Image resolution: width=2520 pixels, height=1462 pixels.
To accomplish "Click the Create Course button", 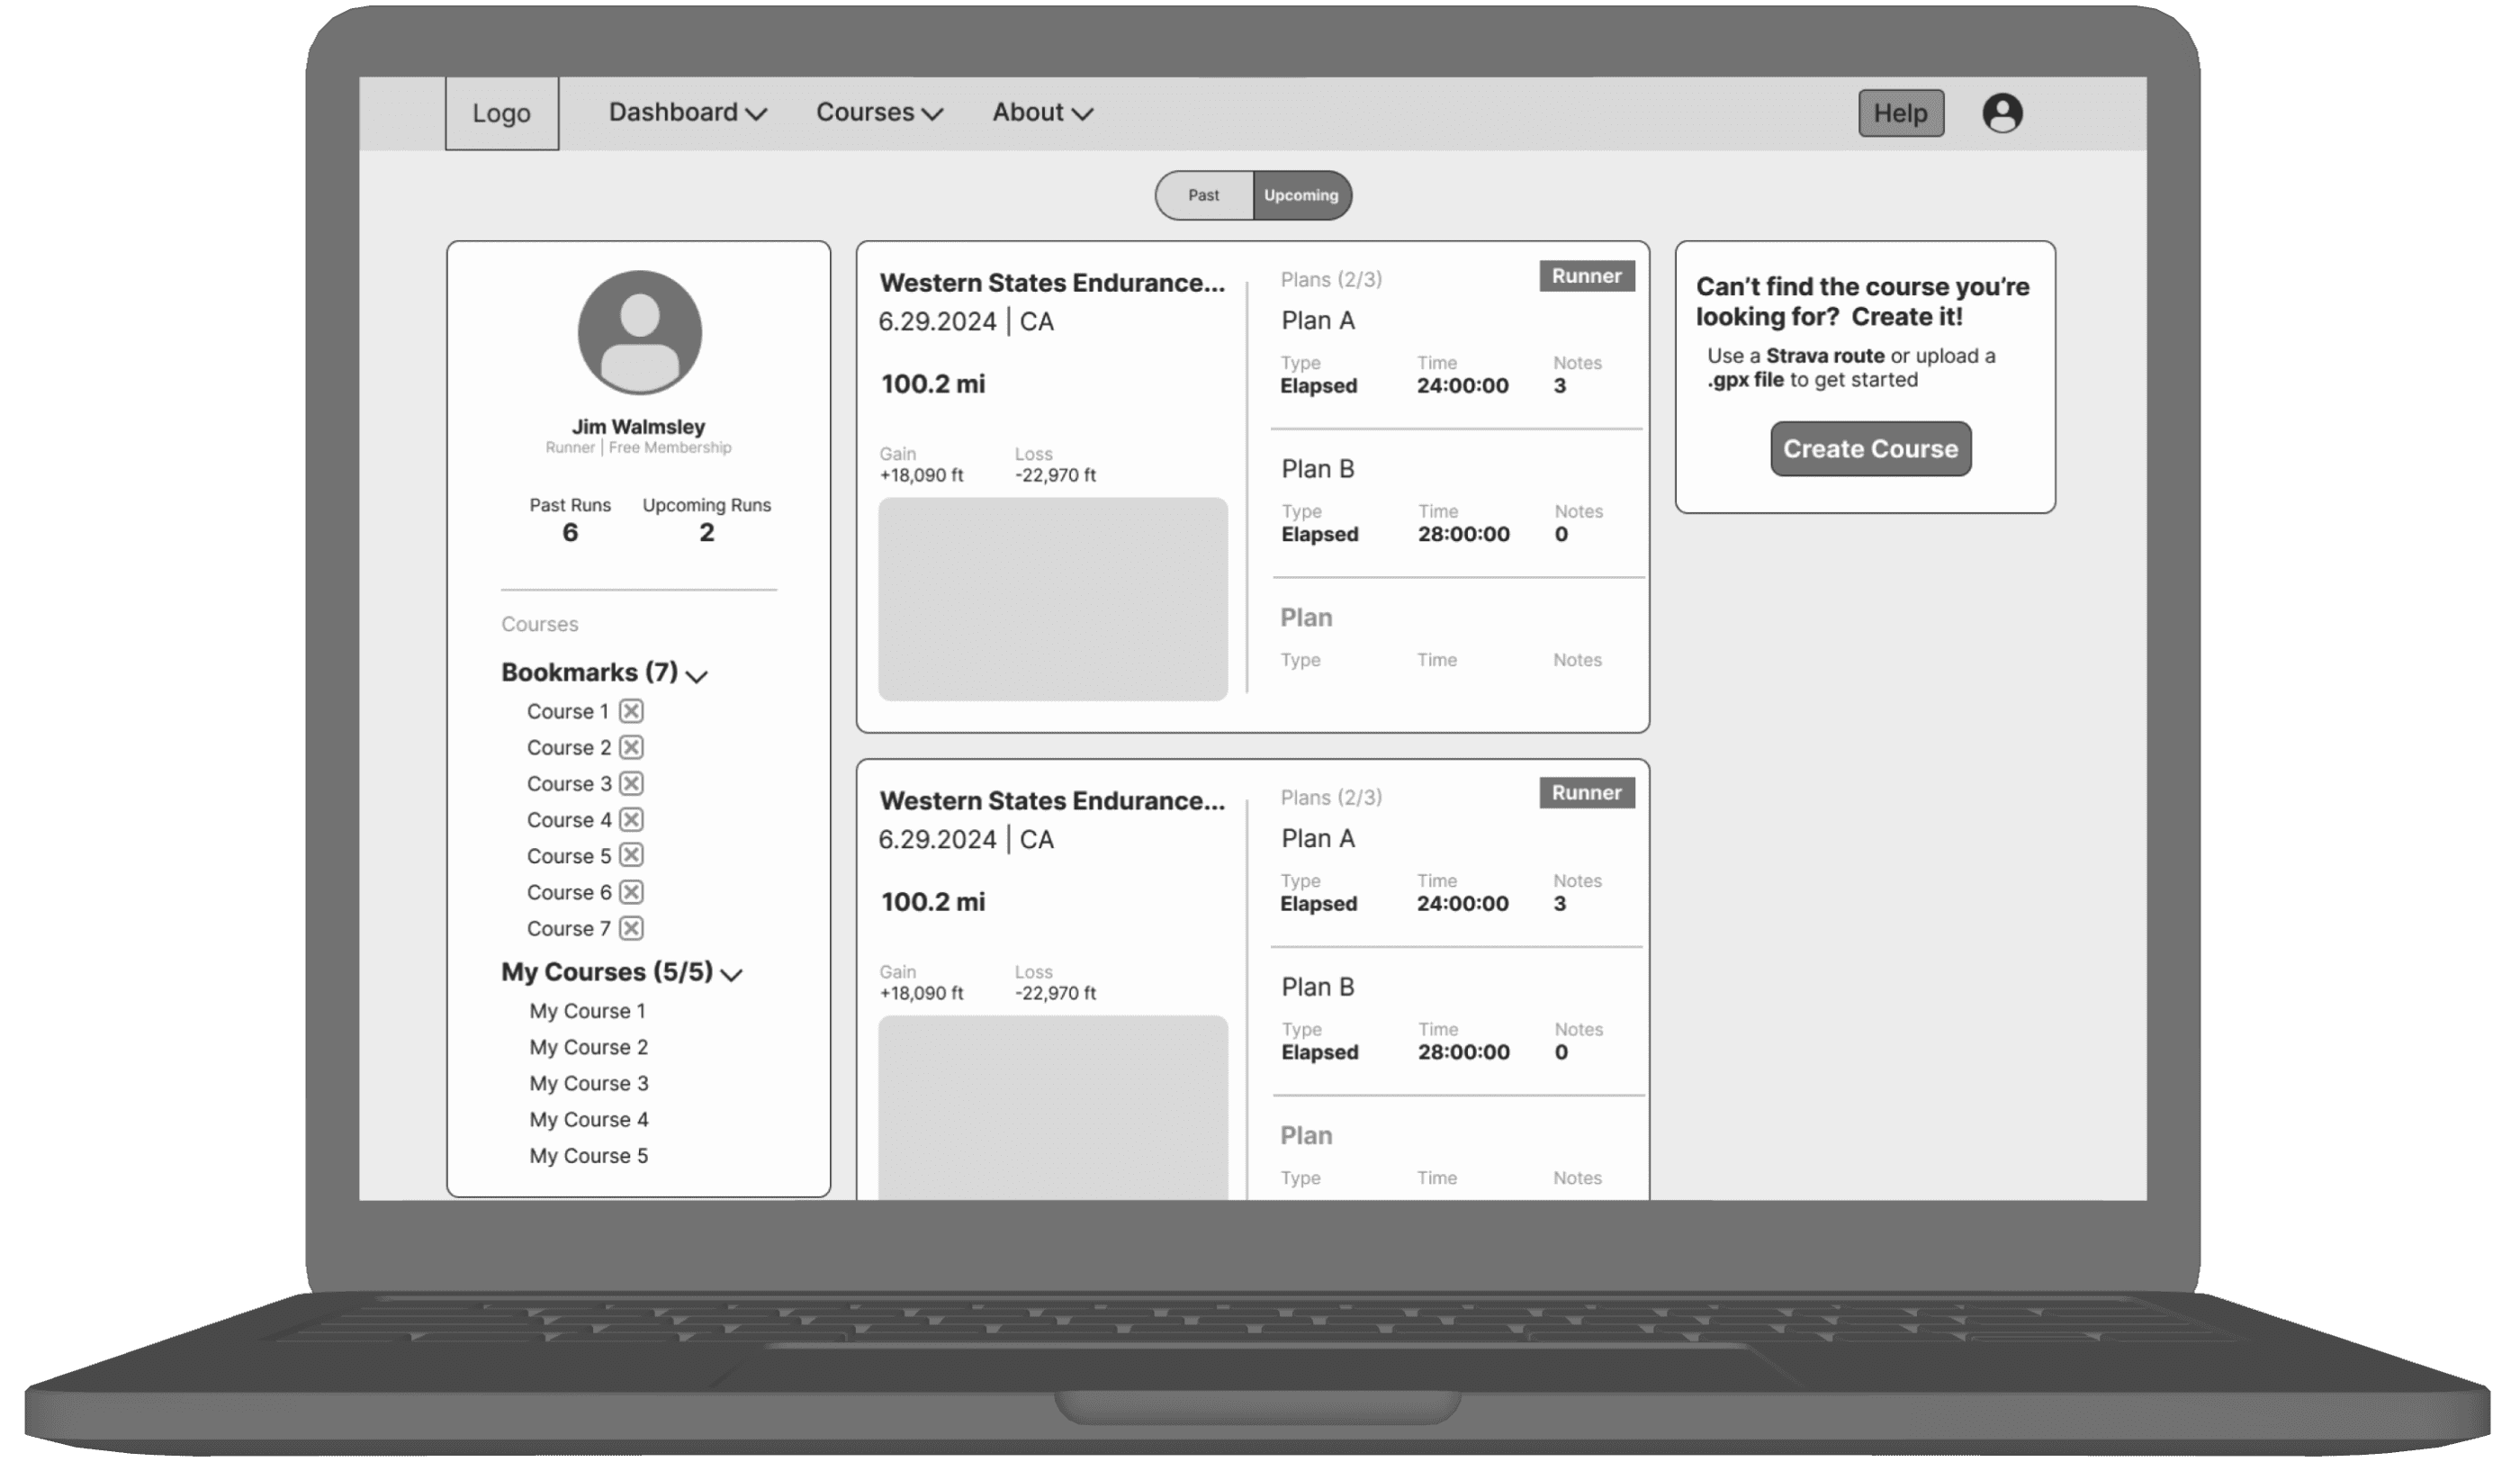I will 1870,449.
